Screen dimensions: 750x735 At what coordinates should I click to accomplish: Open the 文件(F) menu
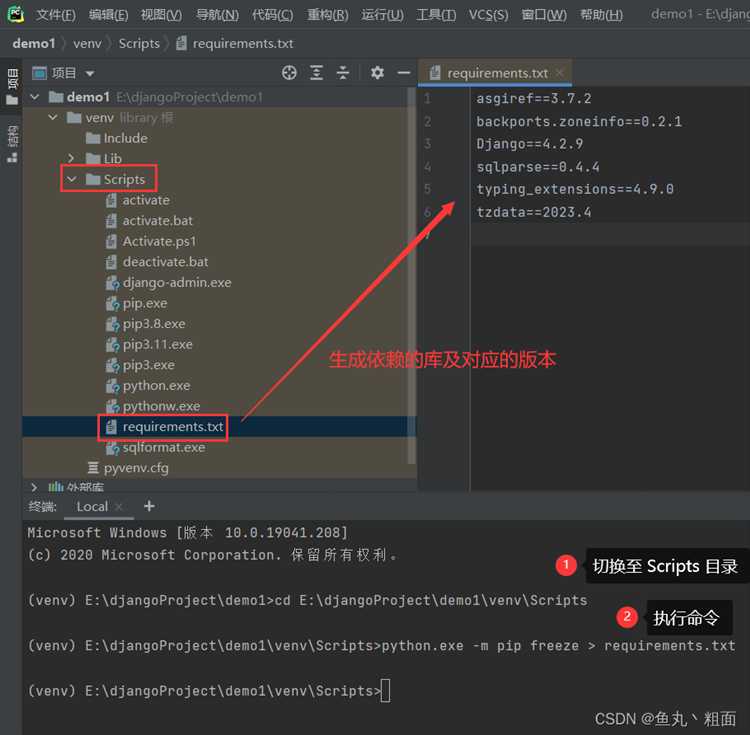55,15
